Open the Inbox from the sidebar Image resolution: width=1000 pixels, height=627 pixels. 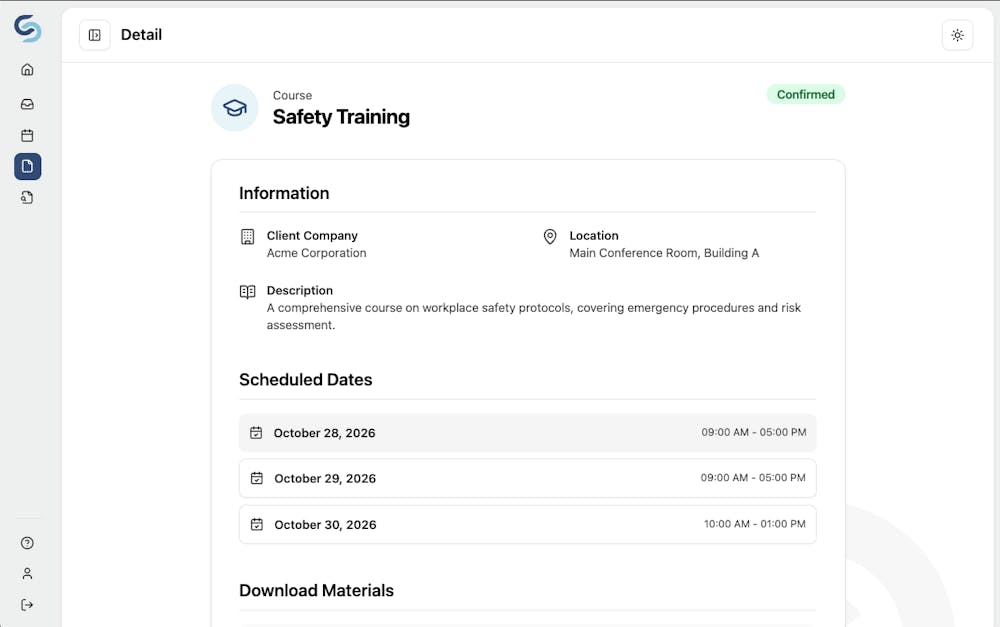pos(27,103)
